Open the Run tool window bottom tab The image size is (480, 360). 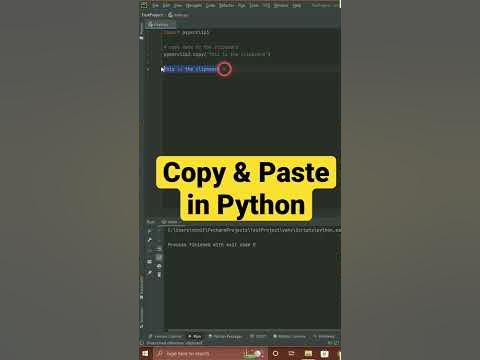pyautogui.click(x=195, y=336)
